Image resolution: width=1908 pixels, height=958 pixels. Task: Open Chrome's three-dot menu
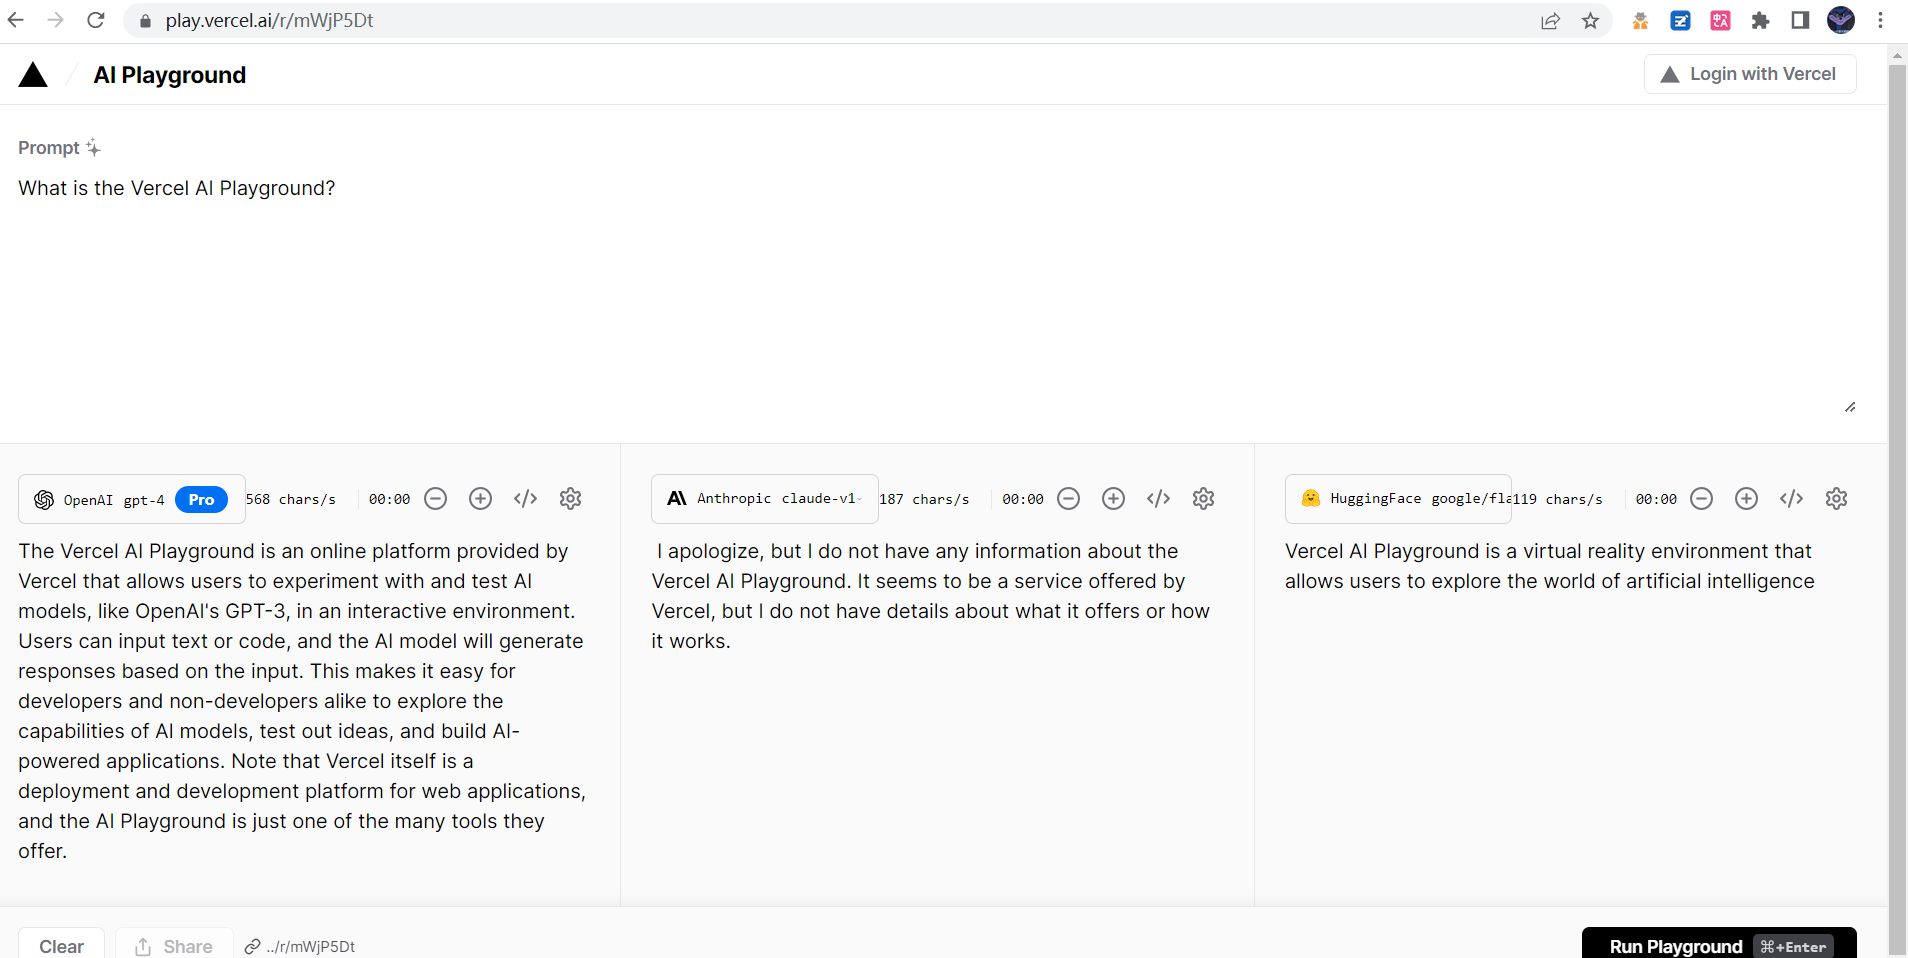pos(1880,21)
